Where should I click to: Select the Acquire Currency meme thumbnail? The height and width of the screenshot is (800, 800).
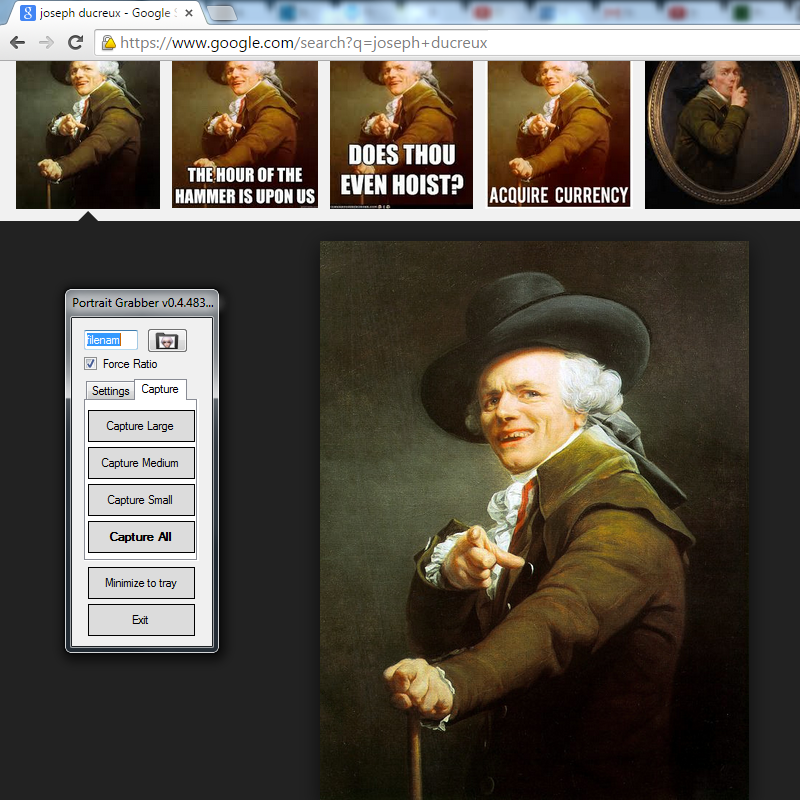click(559, 135)
